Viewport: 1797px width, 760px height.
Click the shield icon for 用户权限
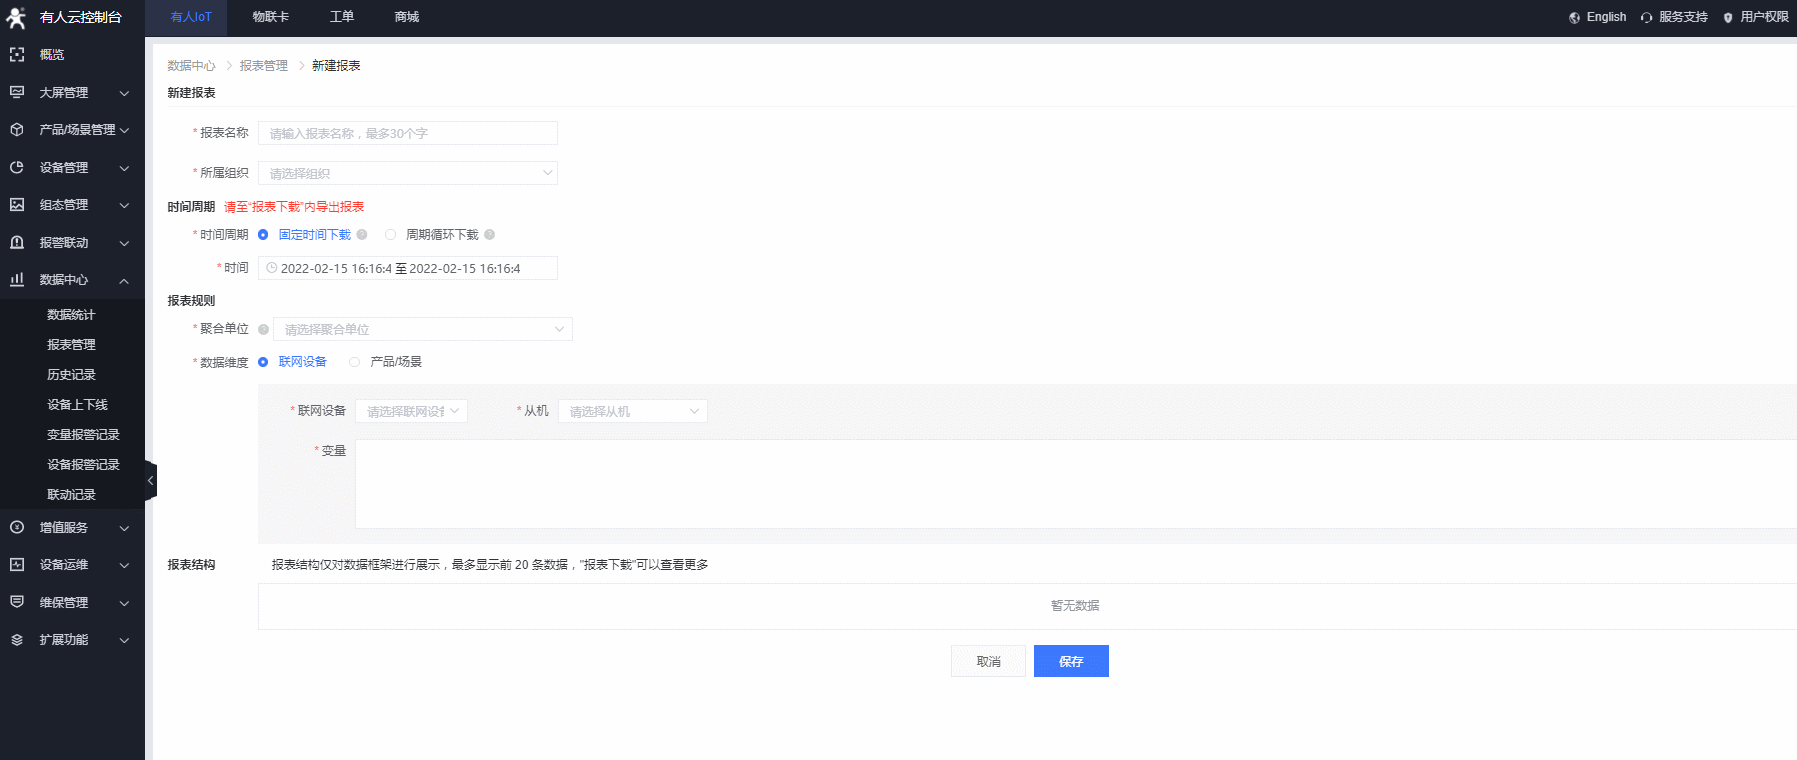tap(1728, 17)
